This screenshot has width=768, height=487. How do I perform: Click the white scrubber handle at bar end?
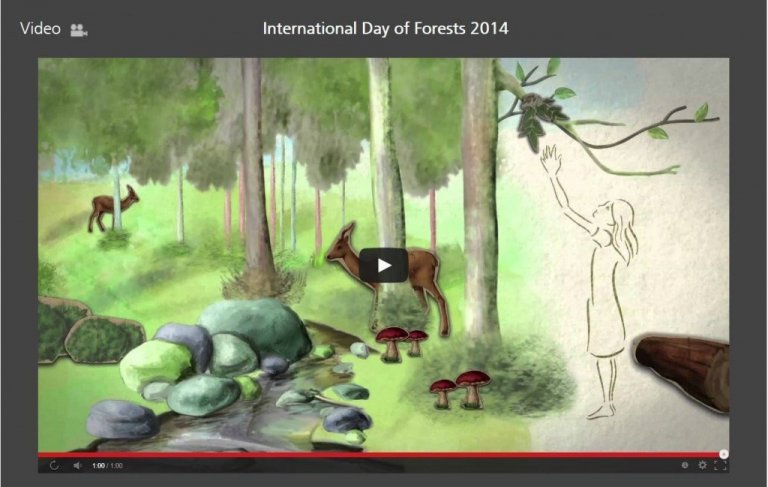pyautogui.click(x=723, y=454)
